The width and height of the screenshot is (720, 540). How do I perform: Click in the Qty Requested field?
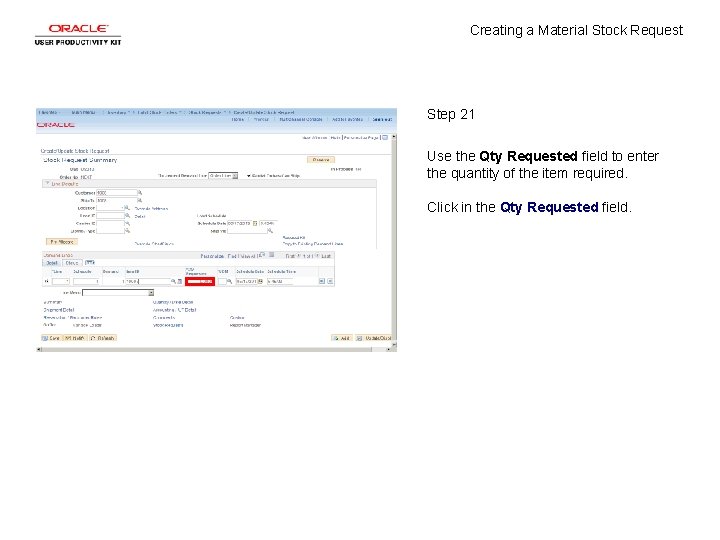[200, 281]
